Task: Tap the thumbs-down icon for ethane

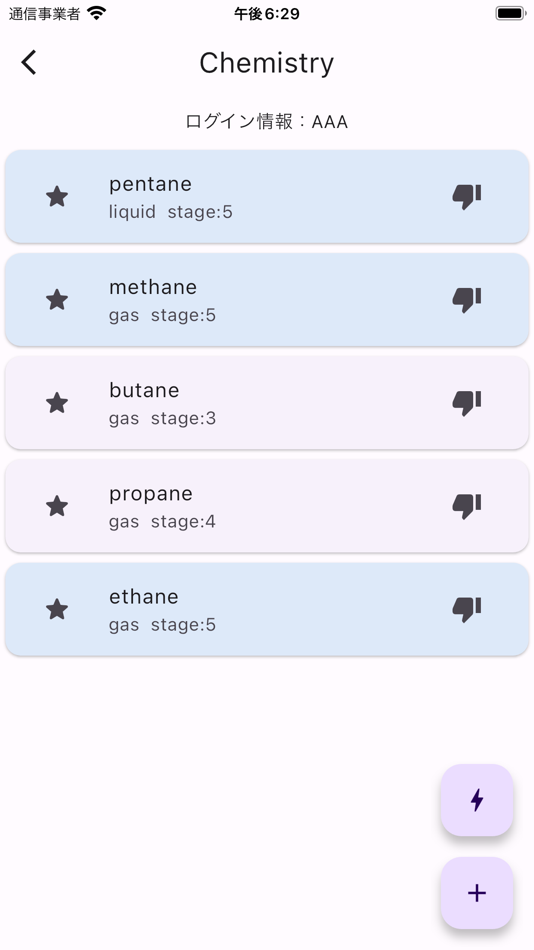Action: (x=467, y=610)
